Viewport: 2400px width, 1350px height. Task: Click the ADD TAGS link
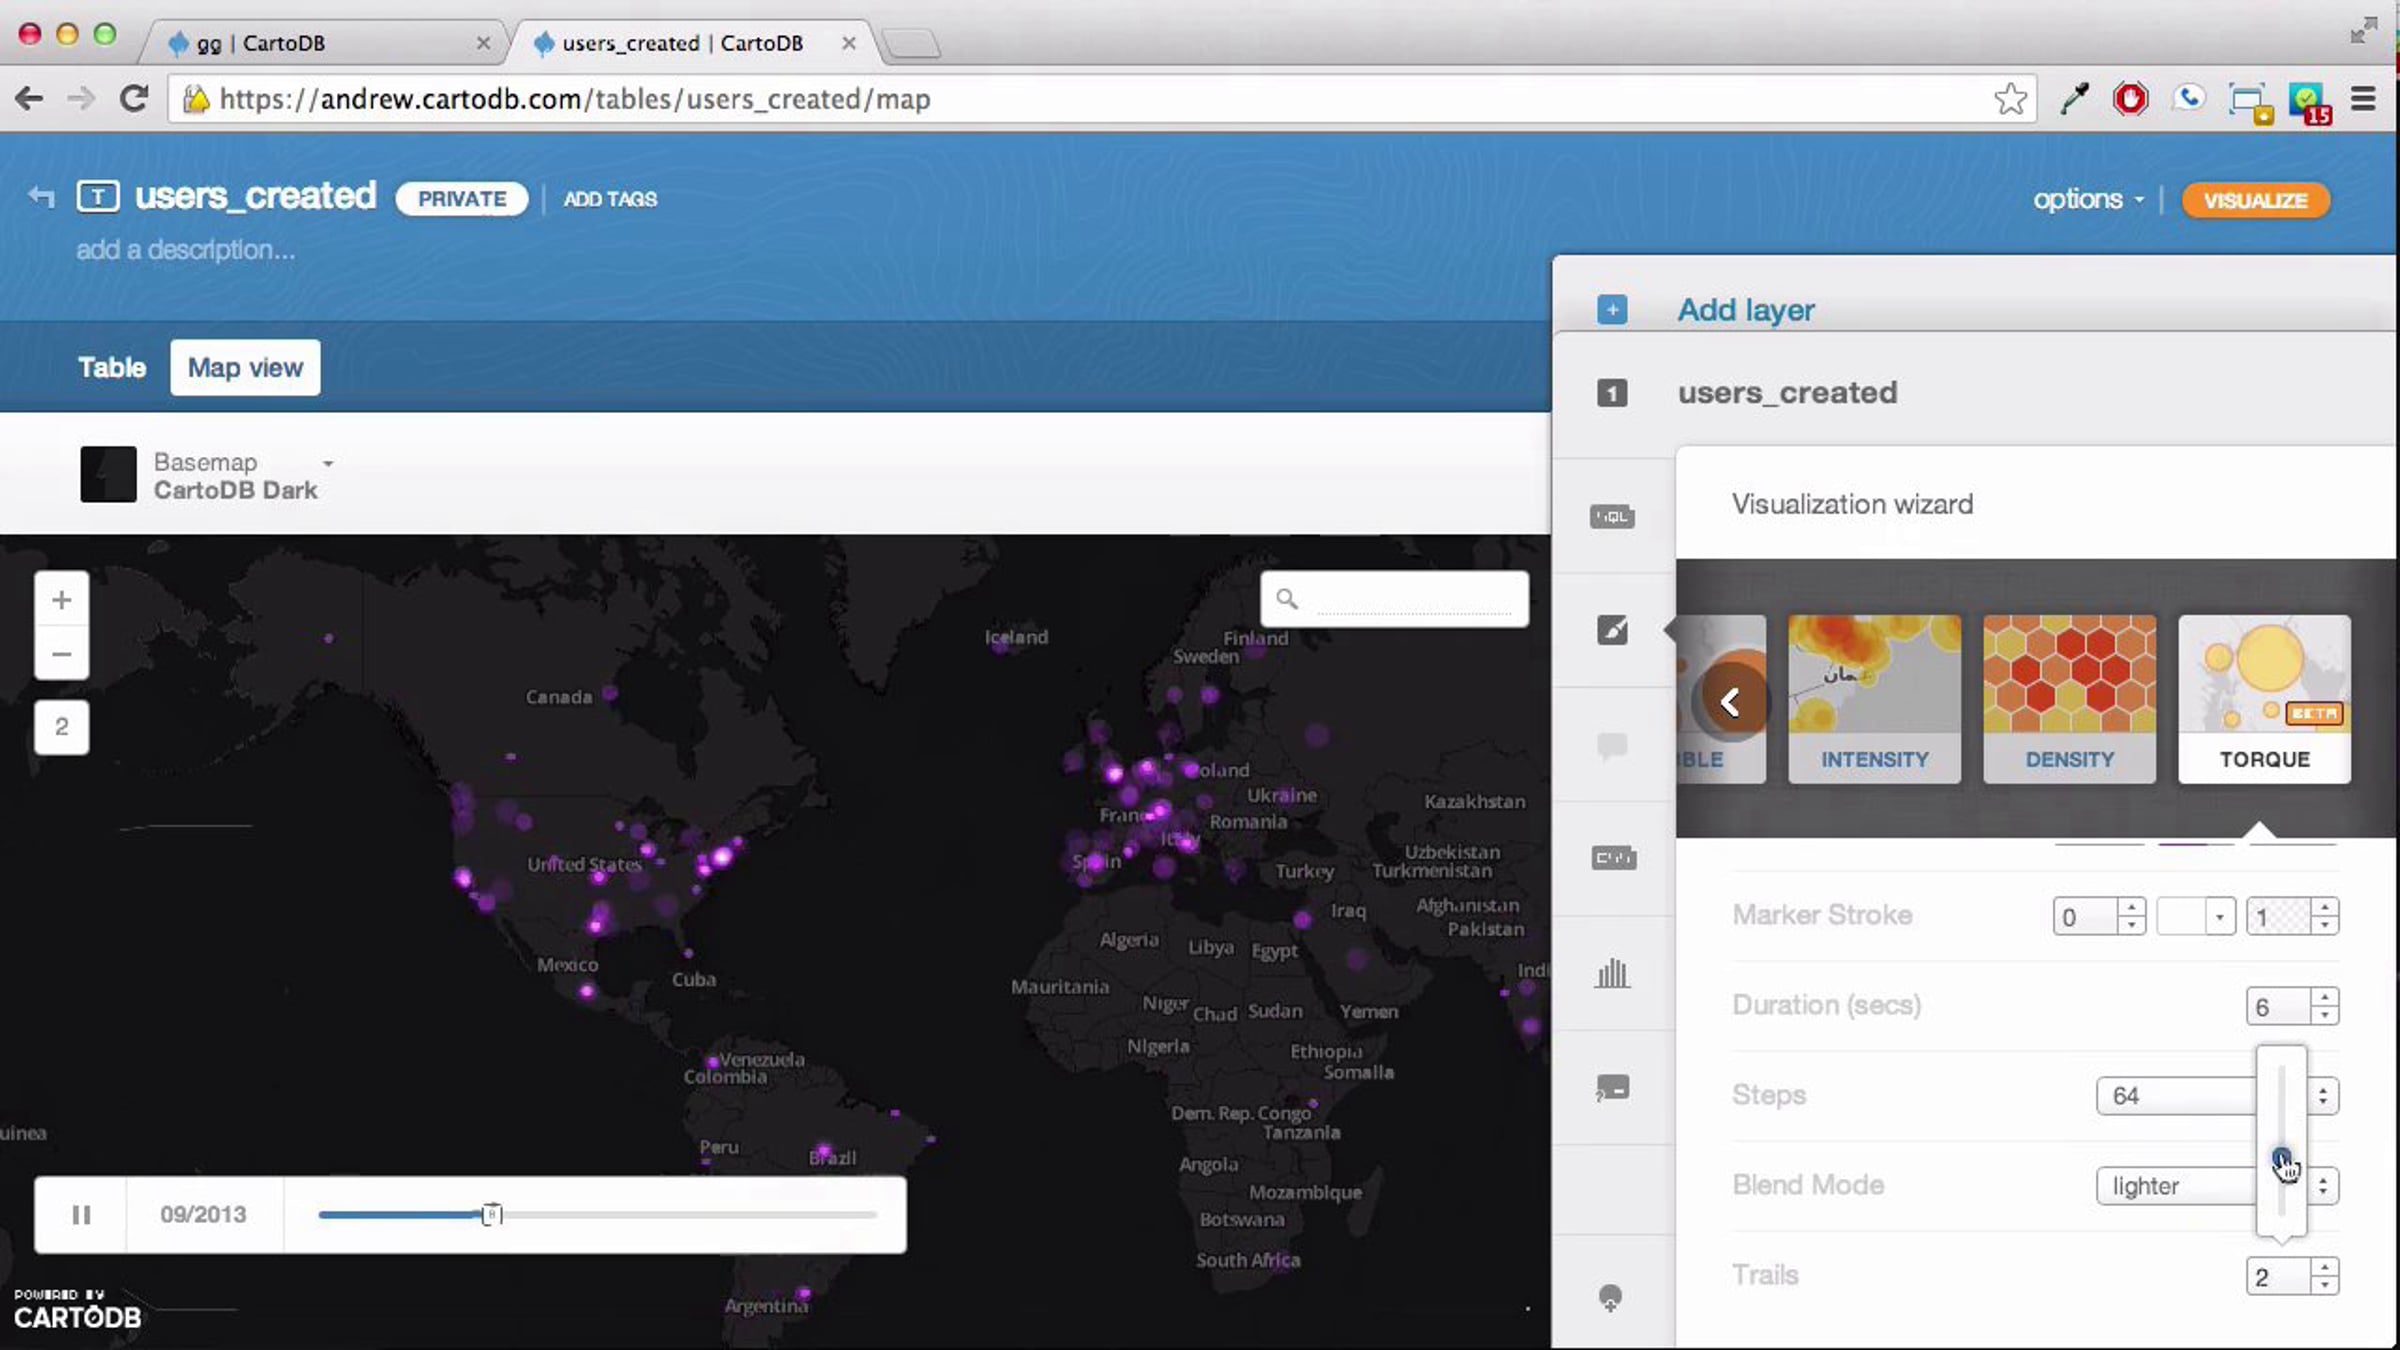click(x=610, y=199)
